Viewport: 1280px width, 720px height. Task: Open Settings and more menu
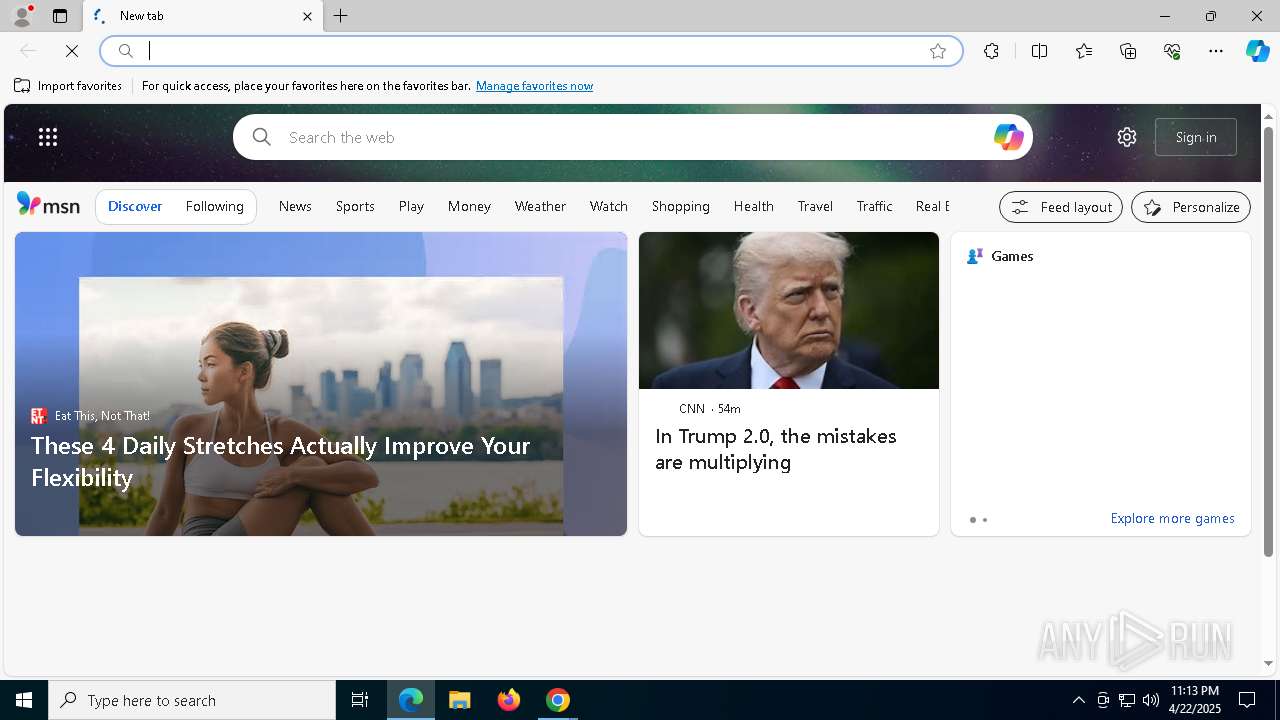click(1216, 51)
